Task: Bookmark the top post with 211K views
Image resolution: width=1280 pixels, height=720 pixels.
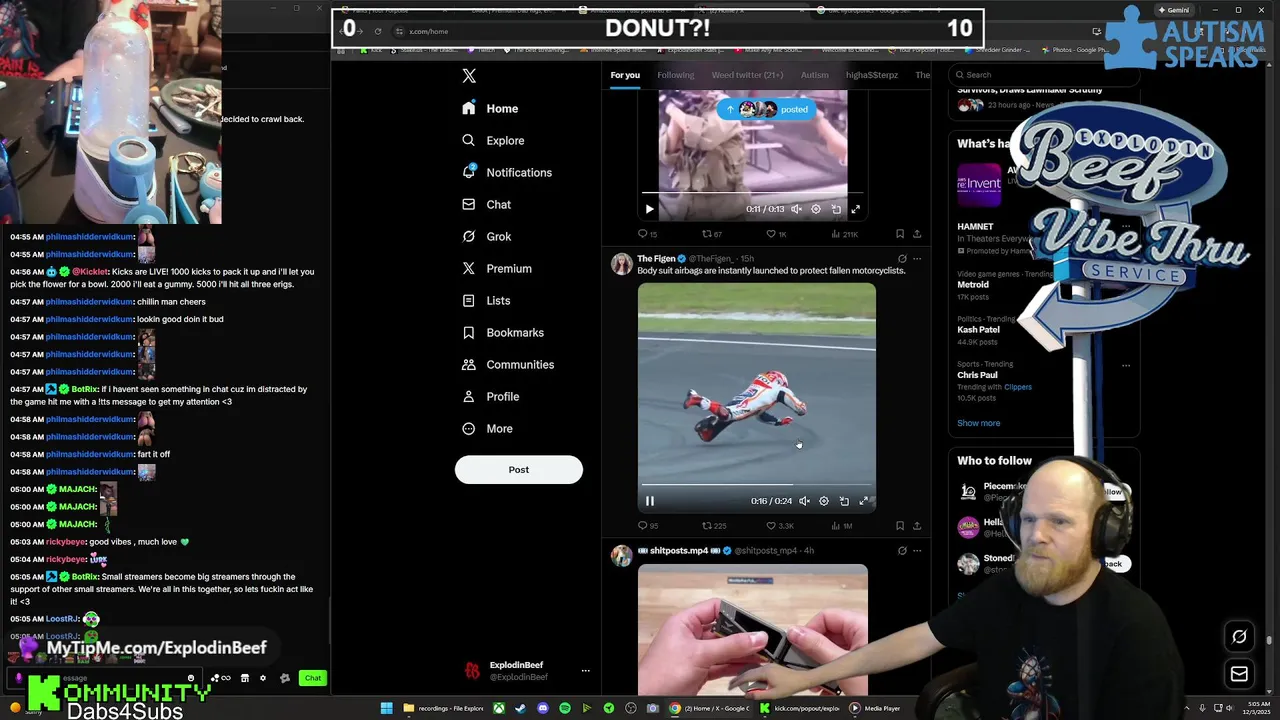Action: (x=900, y=234)
